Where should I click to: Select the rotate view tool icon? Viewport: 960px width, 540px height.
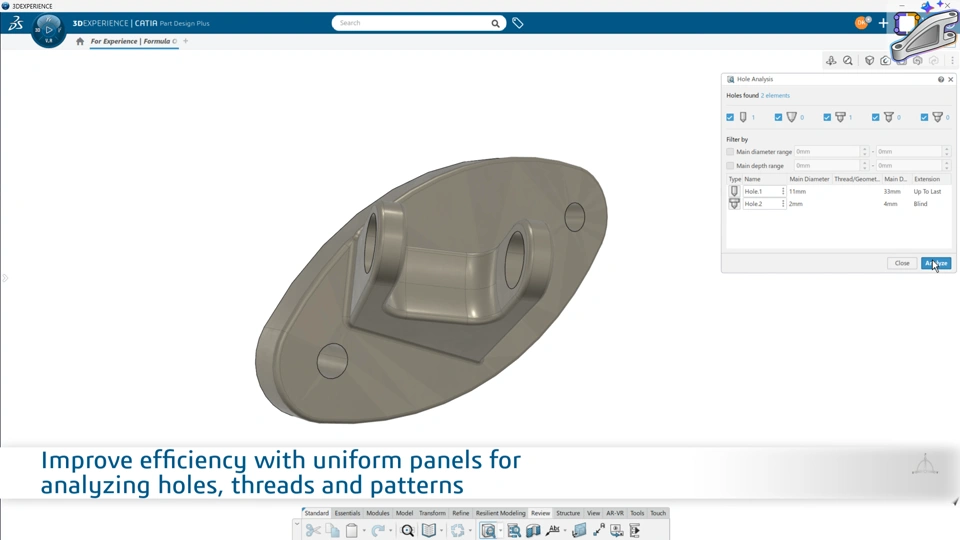point(831,61)
